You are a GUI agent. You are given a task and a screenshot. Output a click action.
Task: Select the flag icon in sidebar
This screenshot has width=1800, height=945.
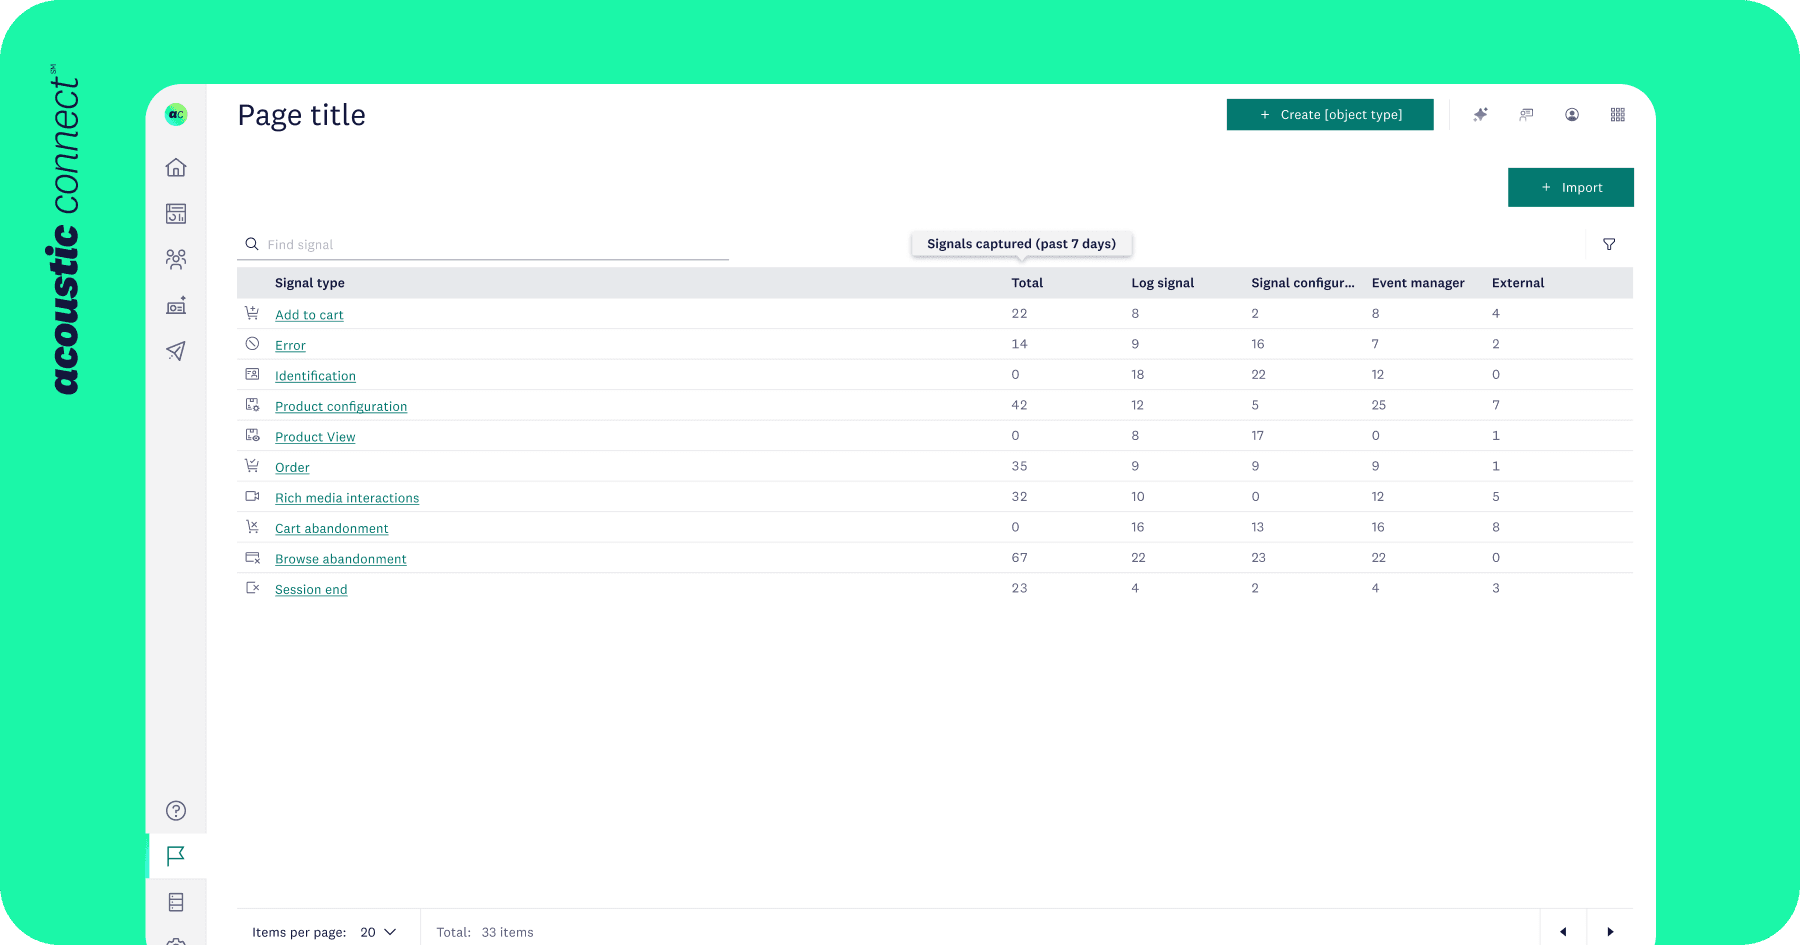tap(176, 856)
